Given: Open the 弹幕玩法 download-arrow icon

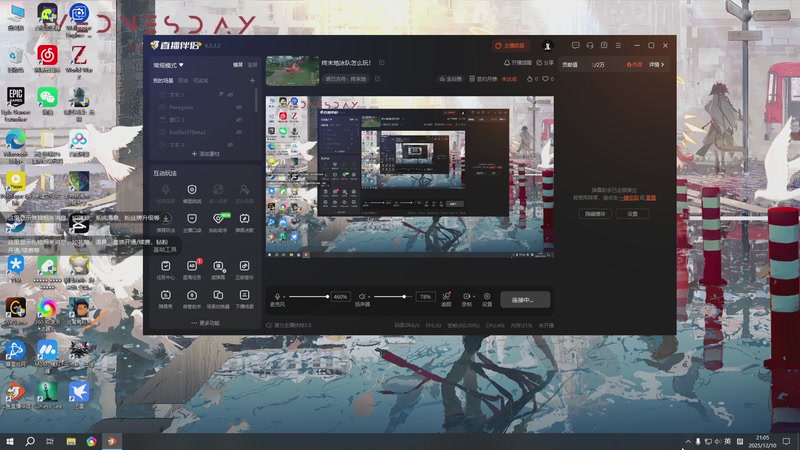Looking at the screenshot, I should coord(166,218).
